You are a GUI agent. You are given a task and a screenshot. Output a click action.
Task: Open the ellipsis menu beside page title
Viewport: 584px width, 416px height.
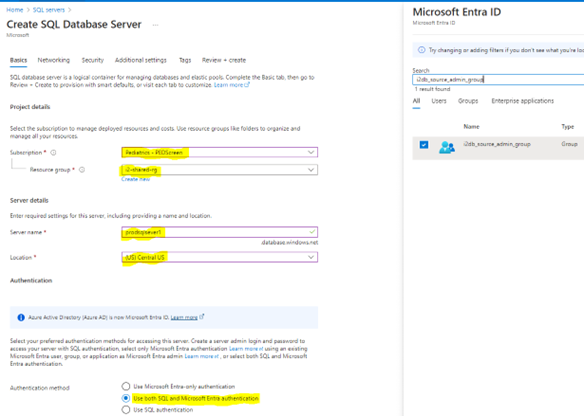(155, 25)
